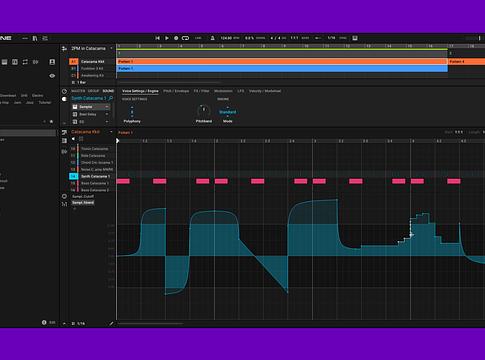
Task: Open the browser icon in header
Action: coord(35,38)
